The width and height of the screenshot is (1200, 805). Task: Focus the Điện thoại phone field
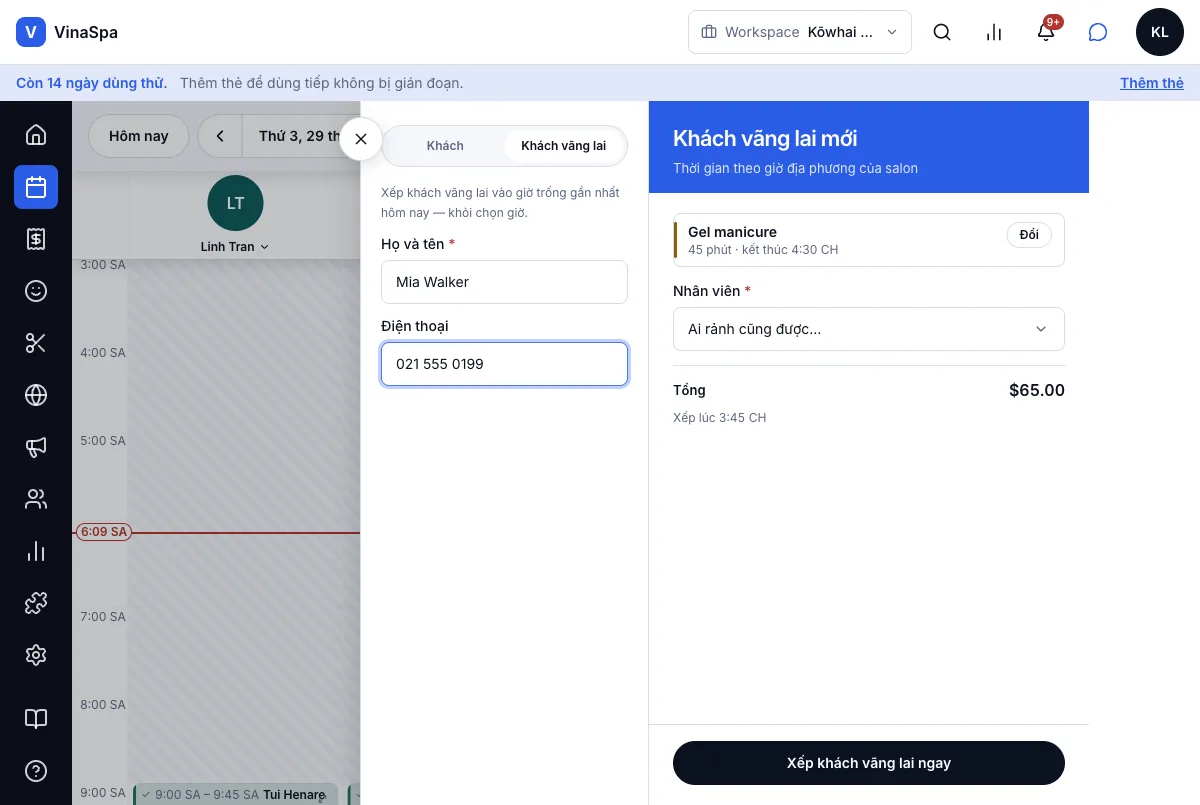click(504, 364)
